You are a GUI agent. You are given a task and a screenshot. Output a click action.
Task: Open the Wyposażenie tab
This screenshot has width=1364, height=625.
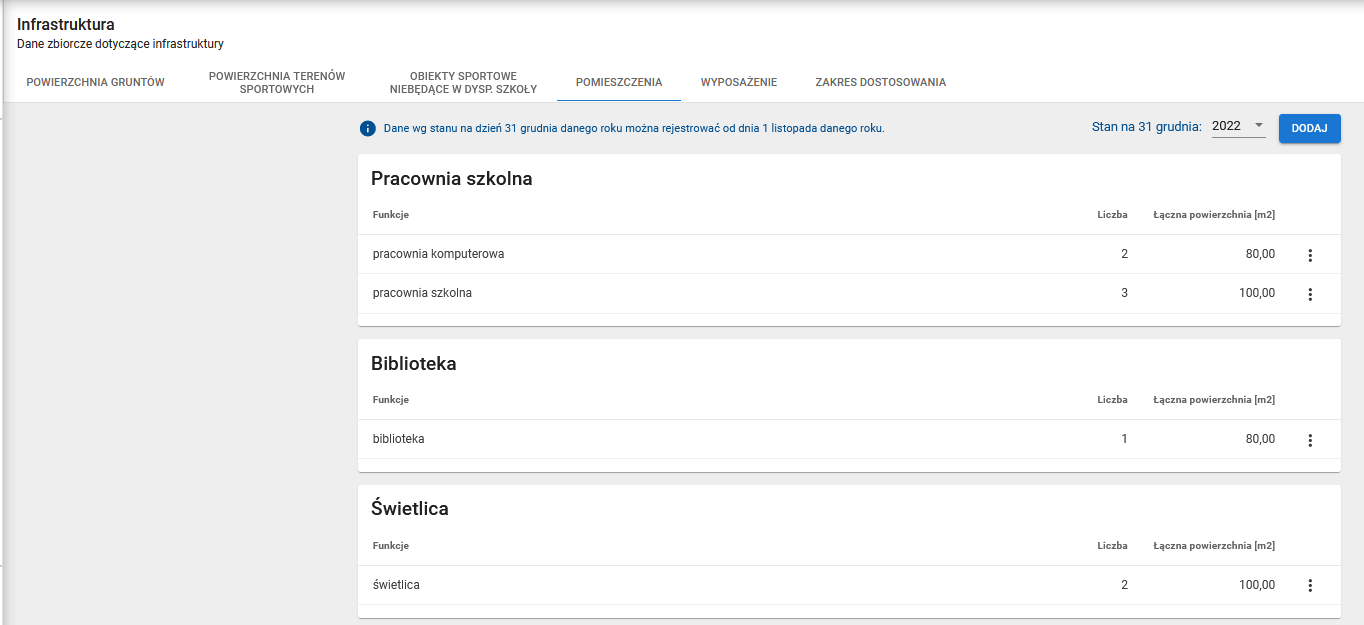(x=739, y=82)
